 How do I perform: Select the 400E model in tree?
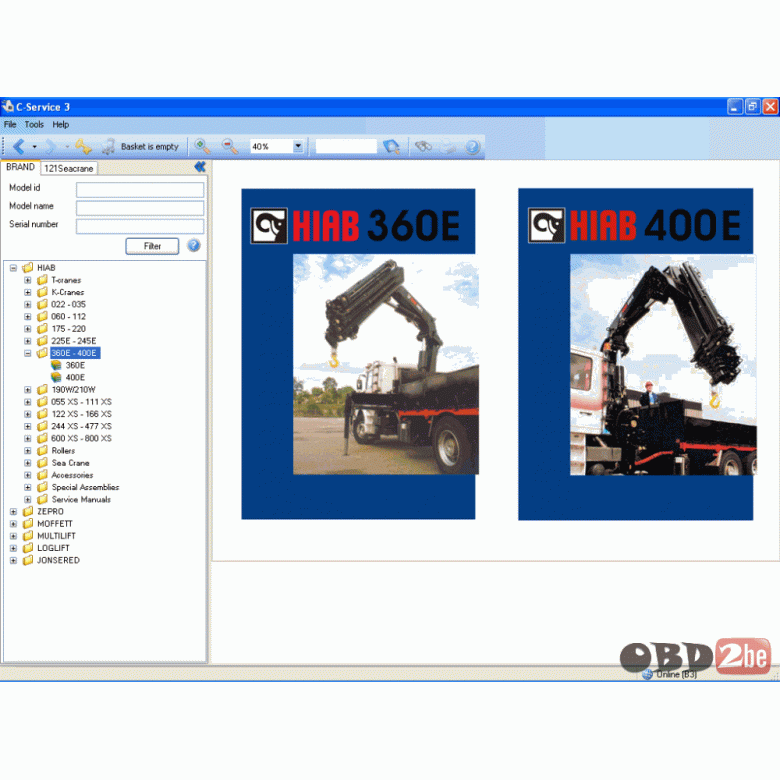[75, 378]
